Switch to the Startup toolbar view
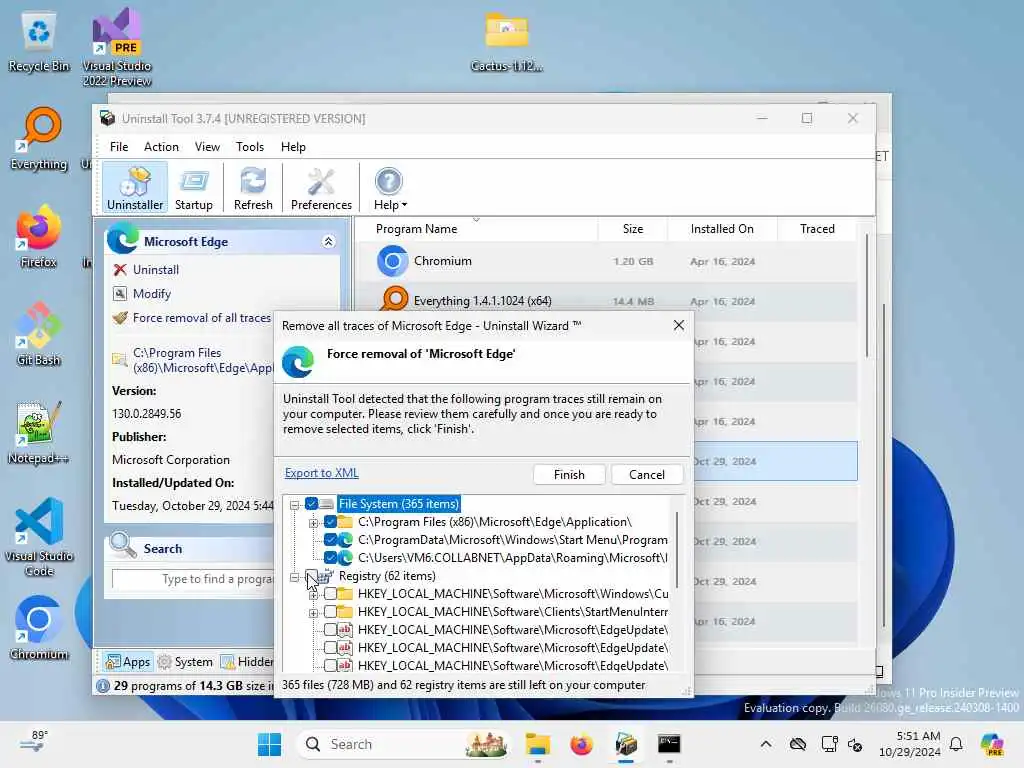Image resolution: width=1024 pixels, height=768 pixels. tap(193, 188)
